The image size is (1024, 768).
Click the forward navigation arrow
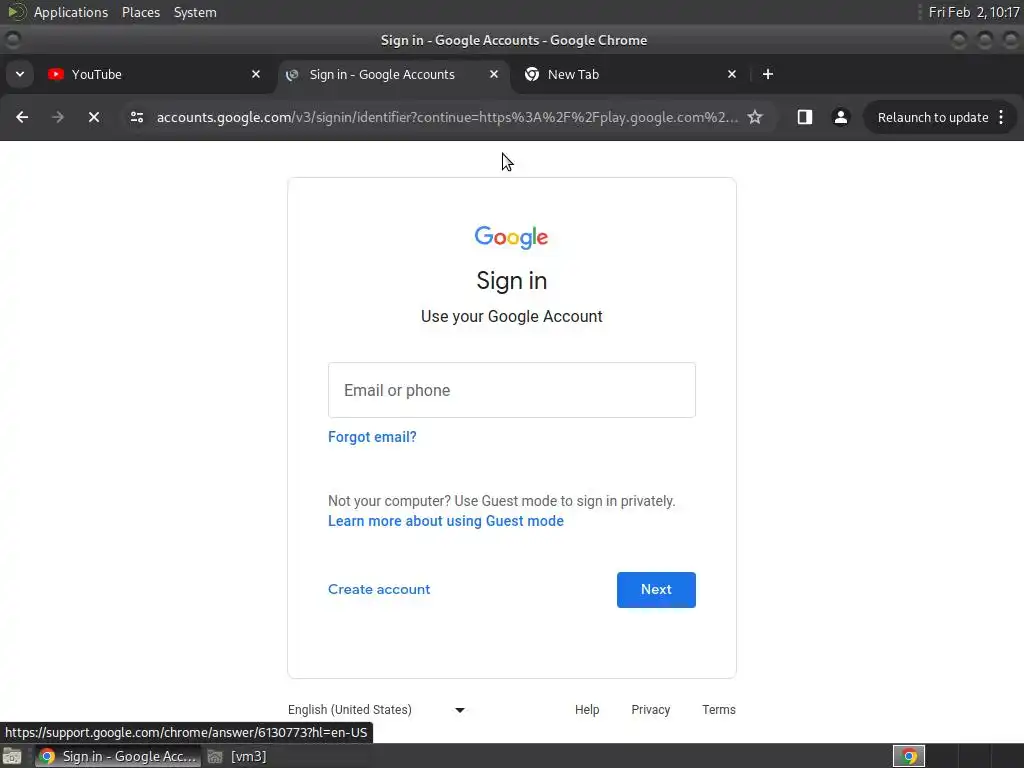[x=58, y=118]
